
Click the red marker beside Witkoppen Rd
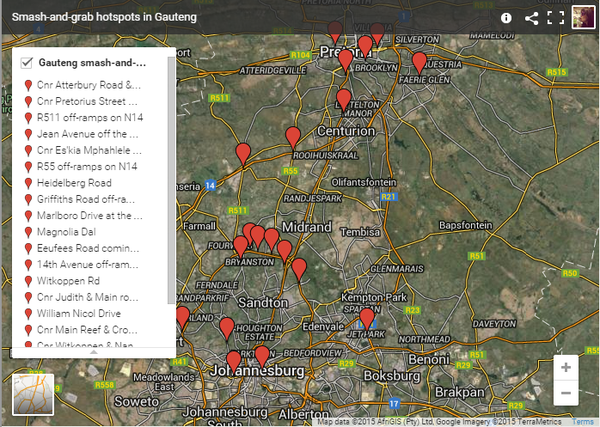point(28,281)
